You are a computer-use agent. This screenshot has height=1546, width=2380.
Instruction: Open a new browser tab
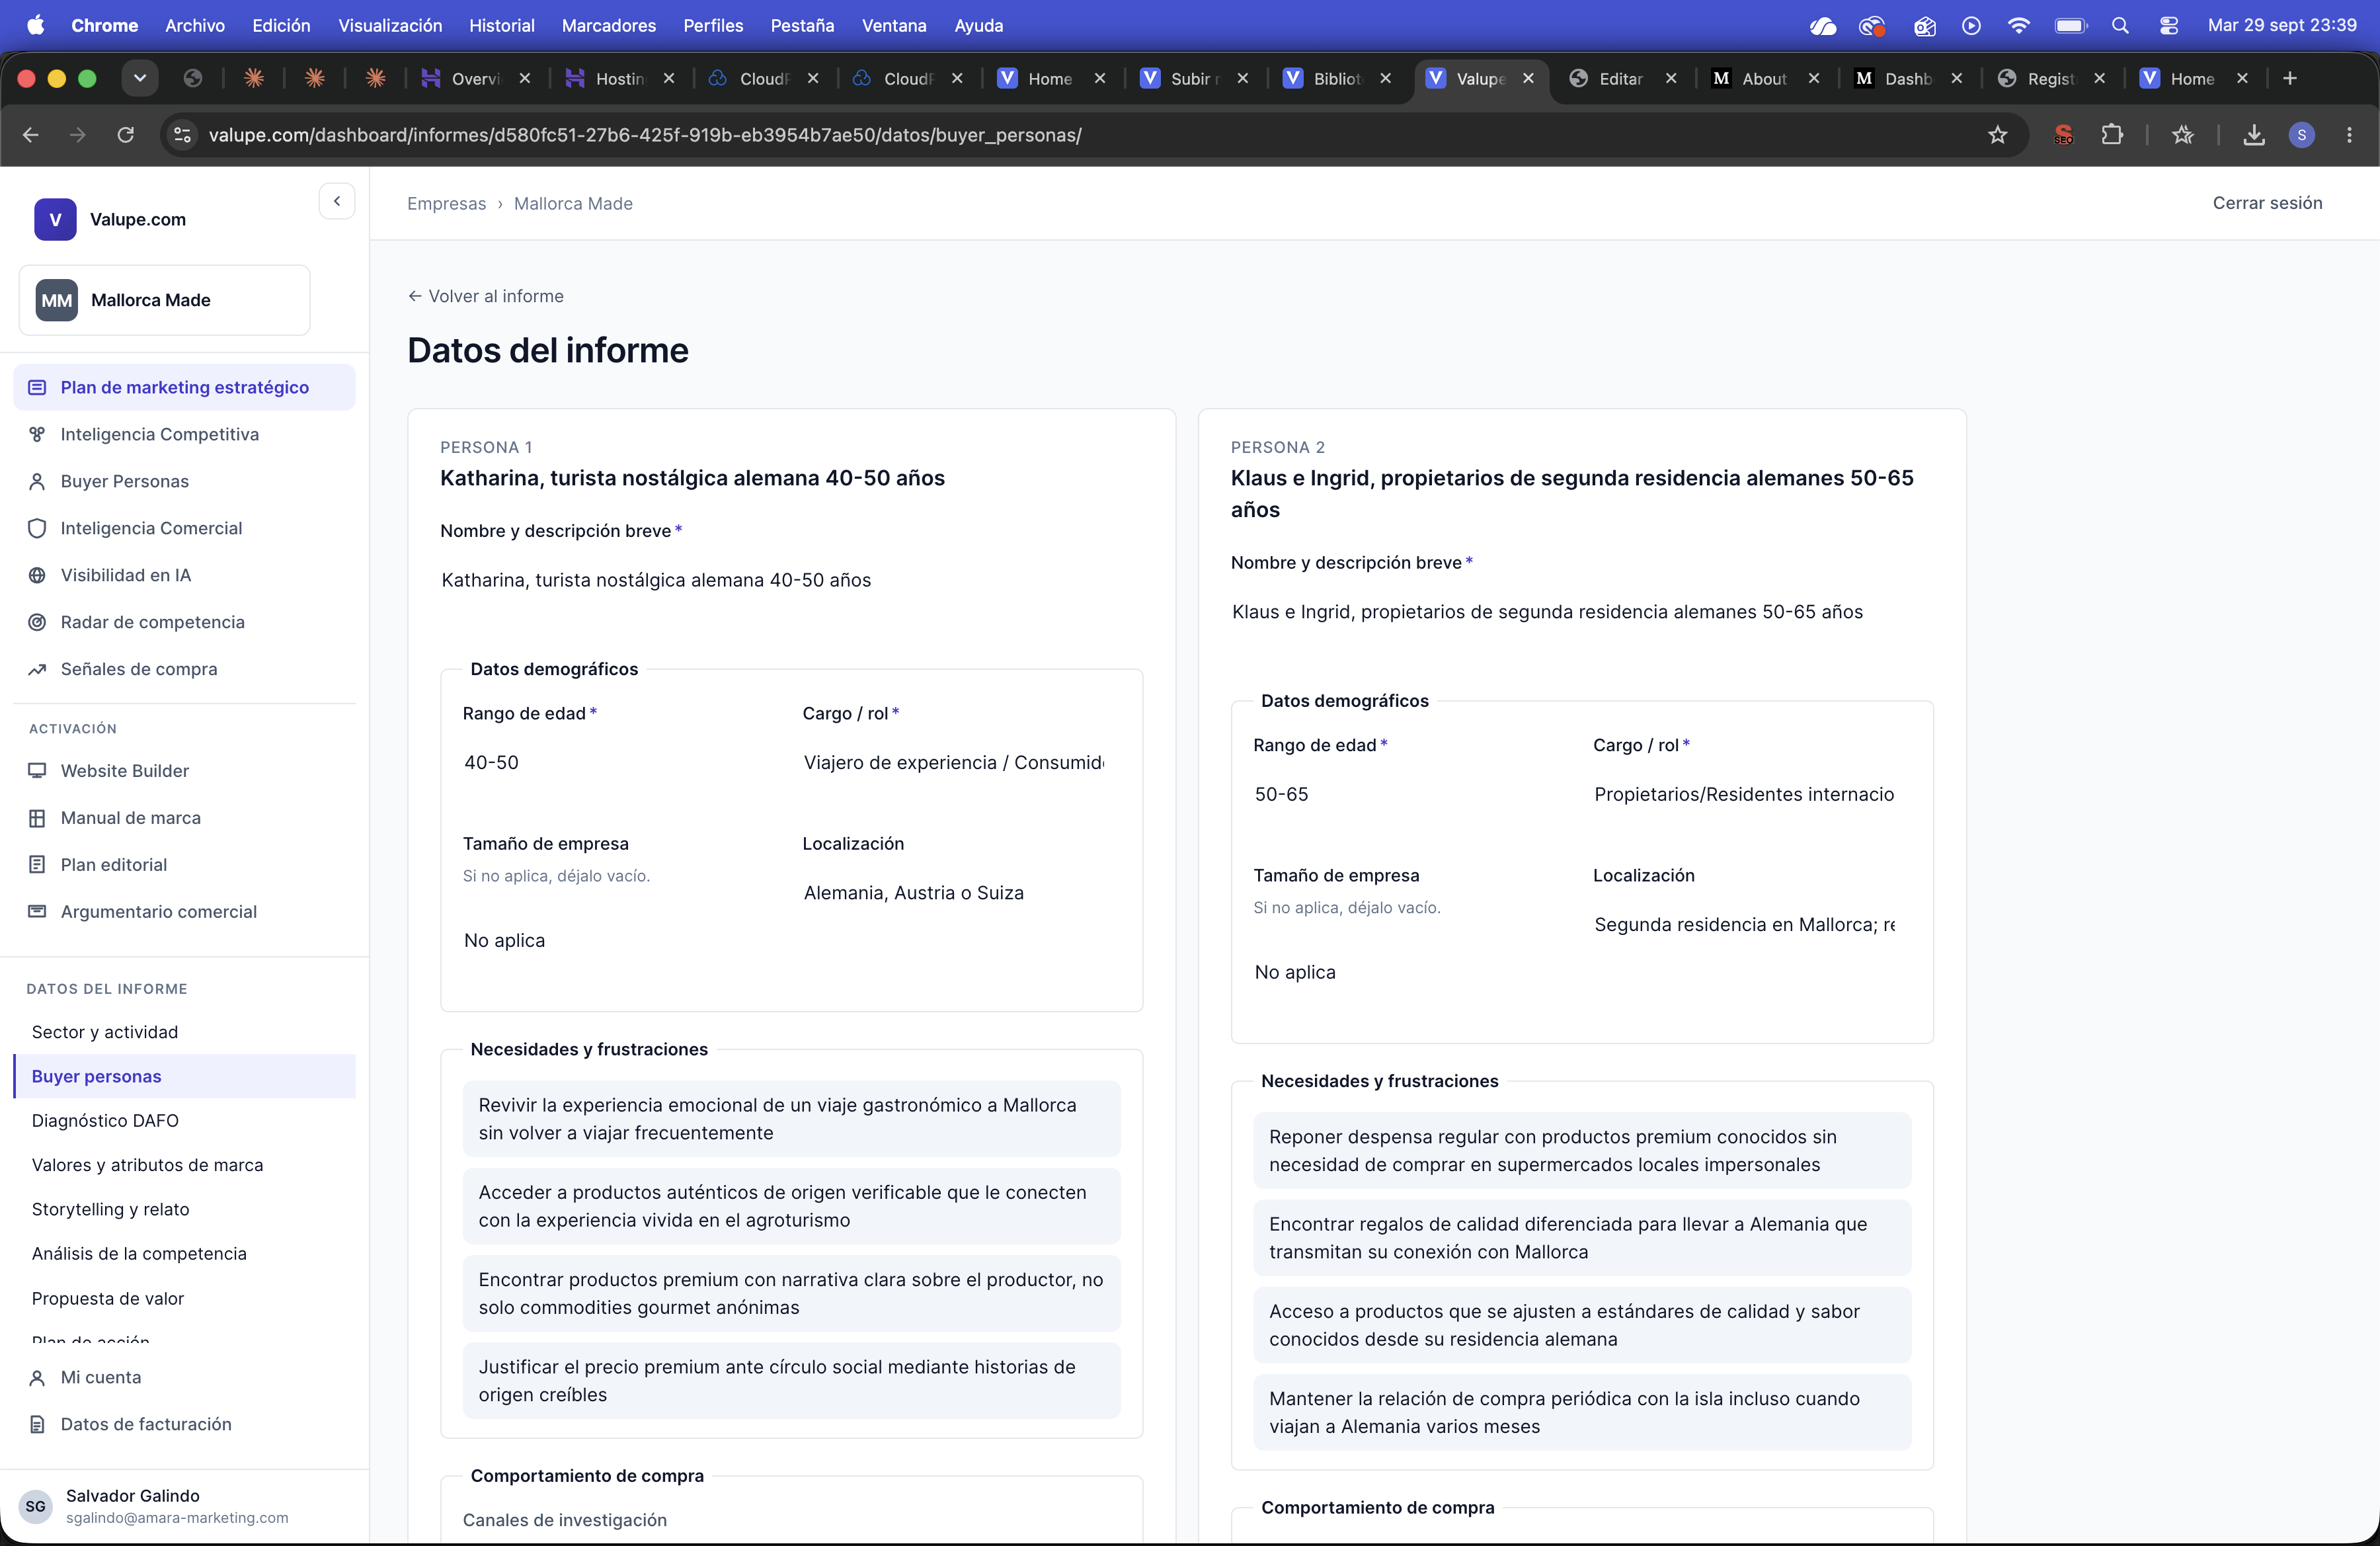point(2289,78)
